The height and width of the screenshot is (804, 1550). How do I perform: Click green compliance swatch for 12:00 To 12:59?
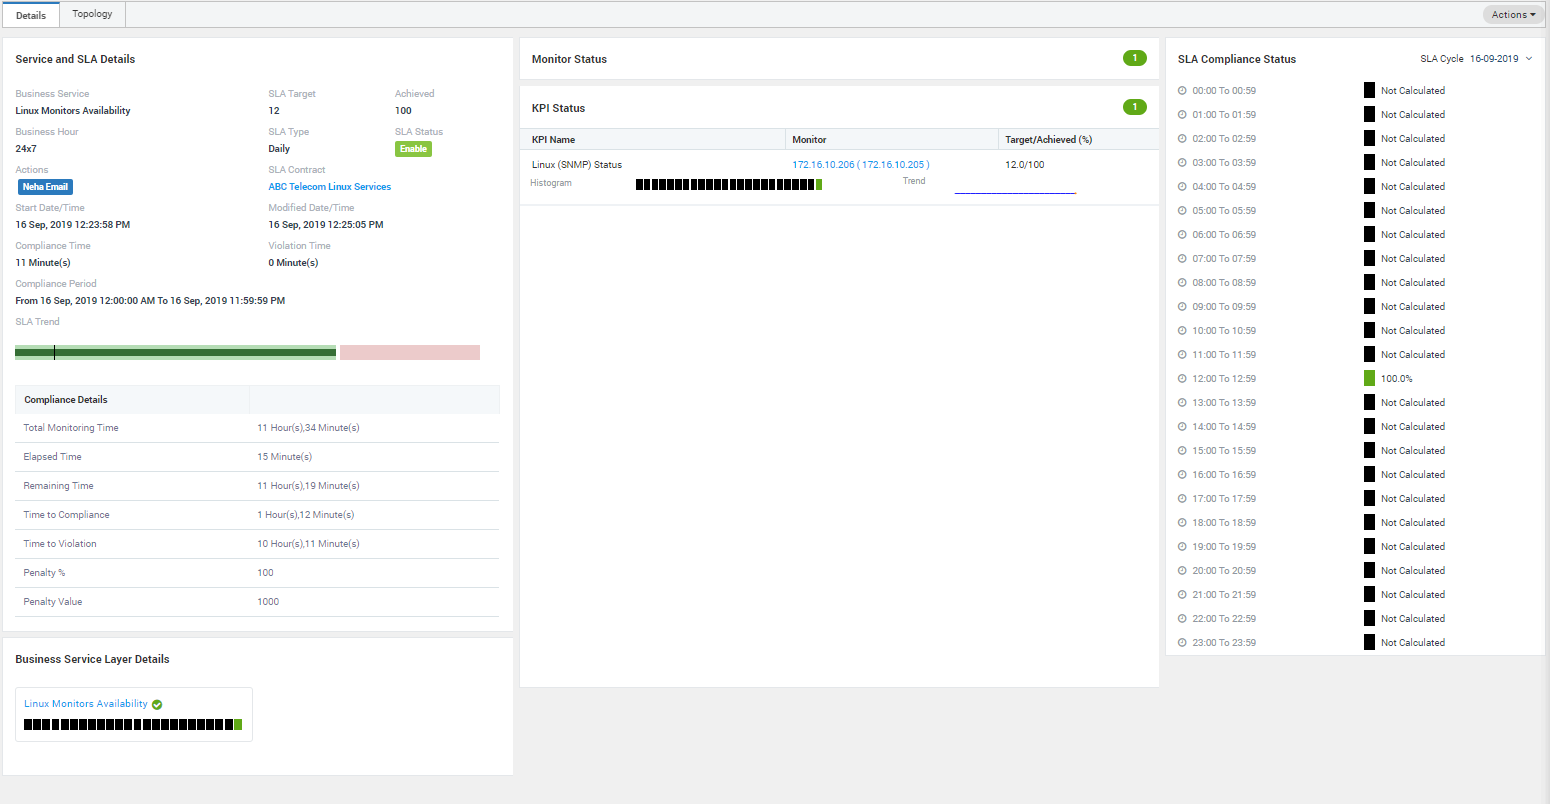click(1369, 378)
